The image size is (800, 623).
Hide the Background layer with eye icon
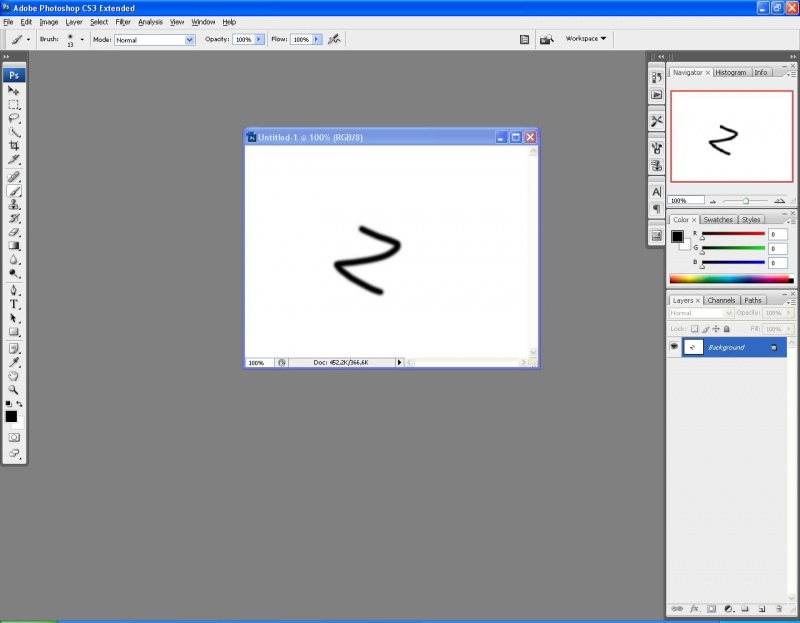point(674,347)
